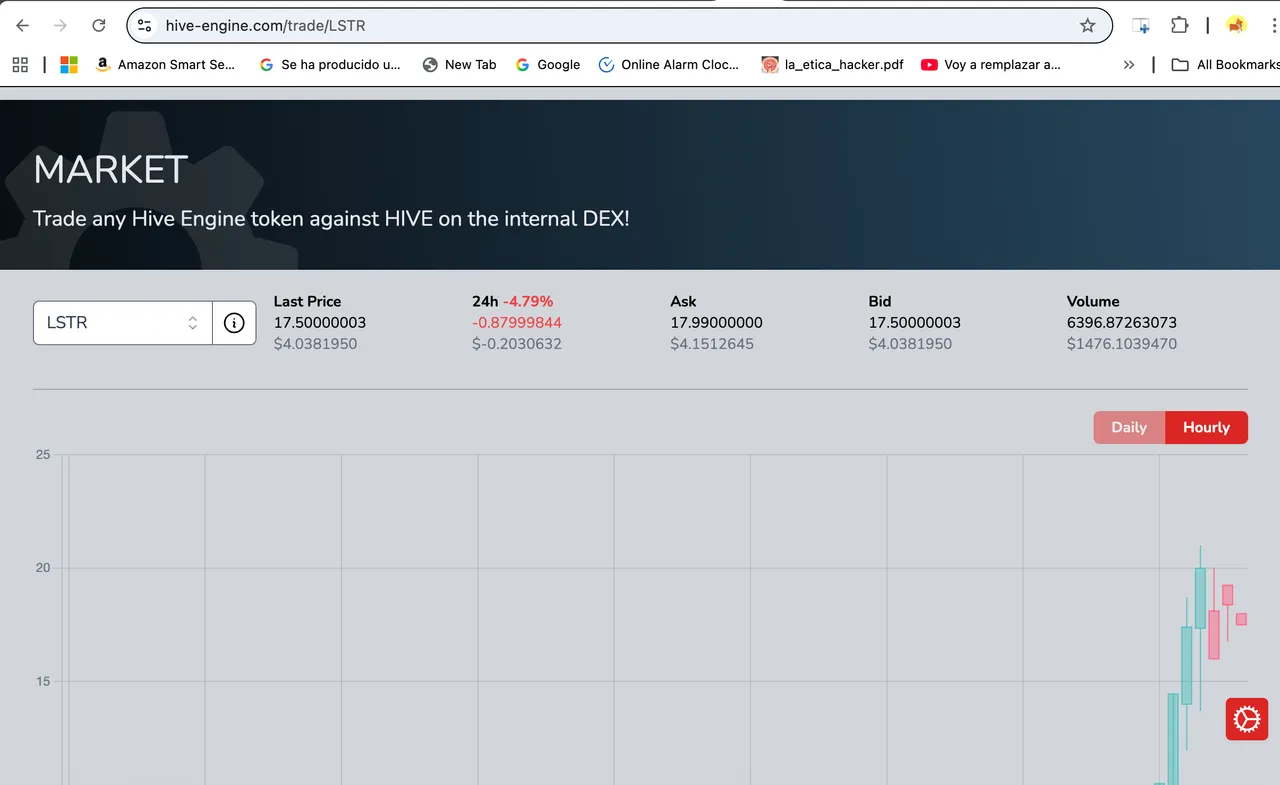Click the 24h change -4.79% text
The height and width of the screenshot is (785, 1280).
(x=527, y=301)
